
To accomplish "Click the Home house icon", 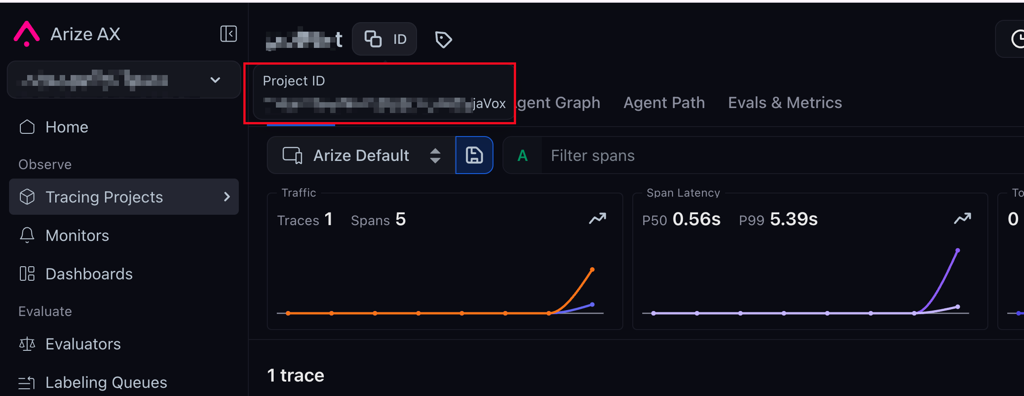I will coord(27,127).
